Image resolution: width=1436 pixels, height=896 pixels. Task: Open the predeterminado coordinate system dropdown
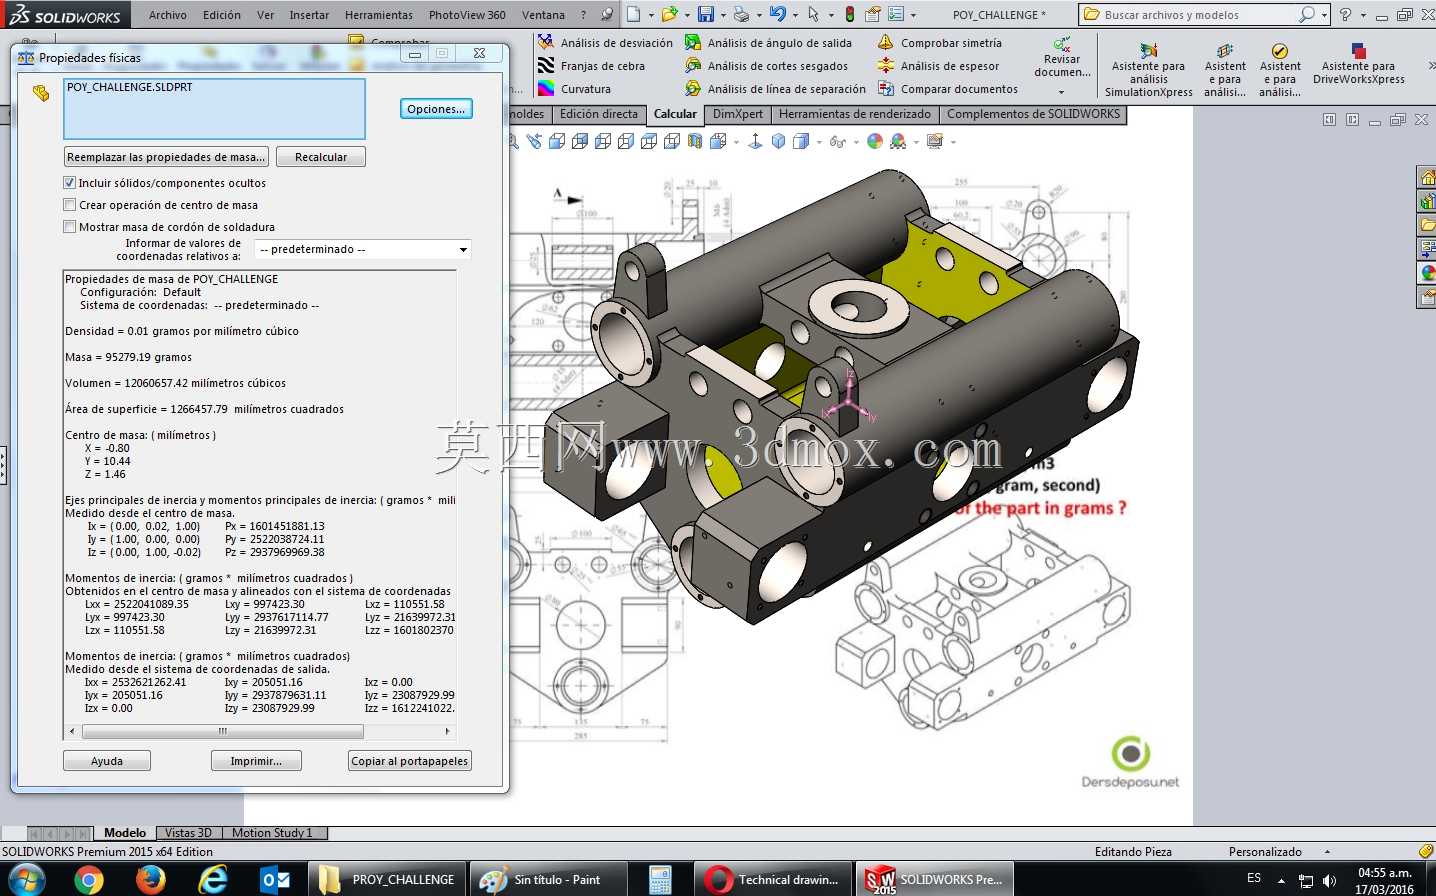pos(362,249)
